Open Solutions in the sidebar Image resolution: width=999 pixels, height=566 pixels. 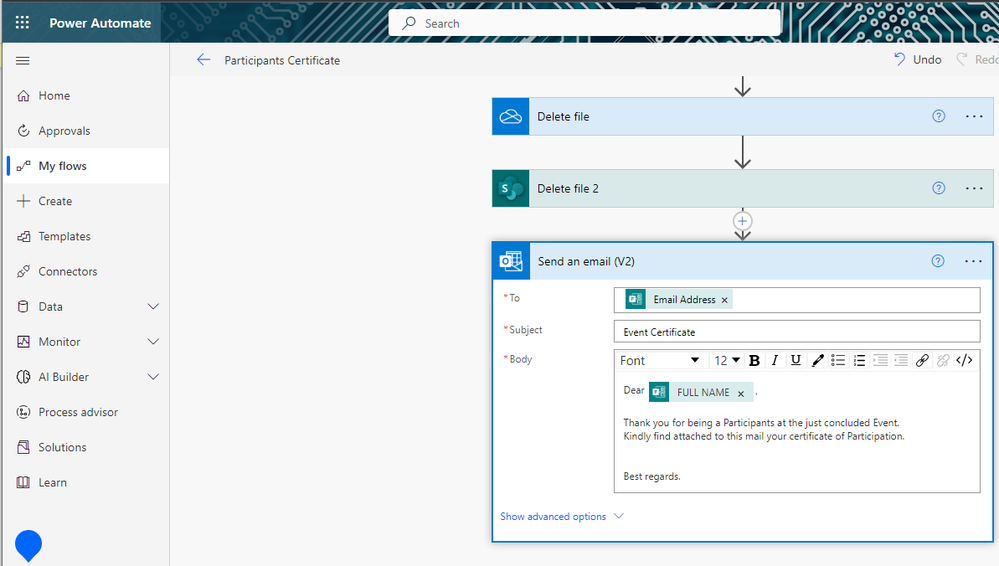(x=86, y=447)
